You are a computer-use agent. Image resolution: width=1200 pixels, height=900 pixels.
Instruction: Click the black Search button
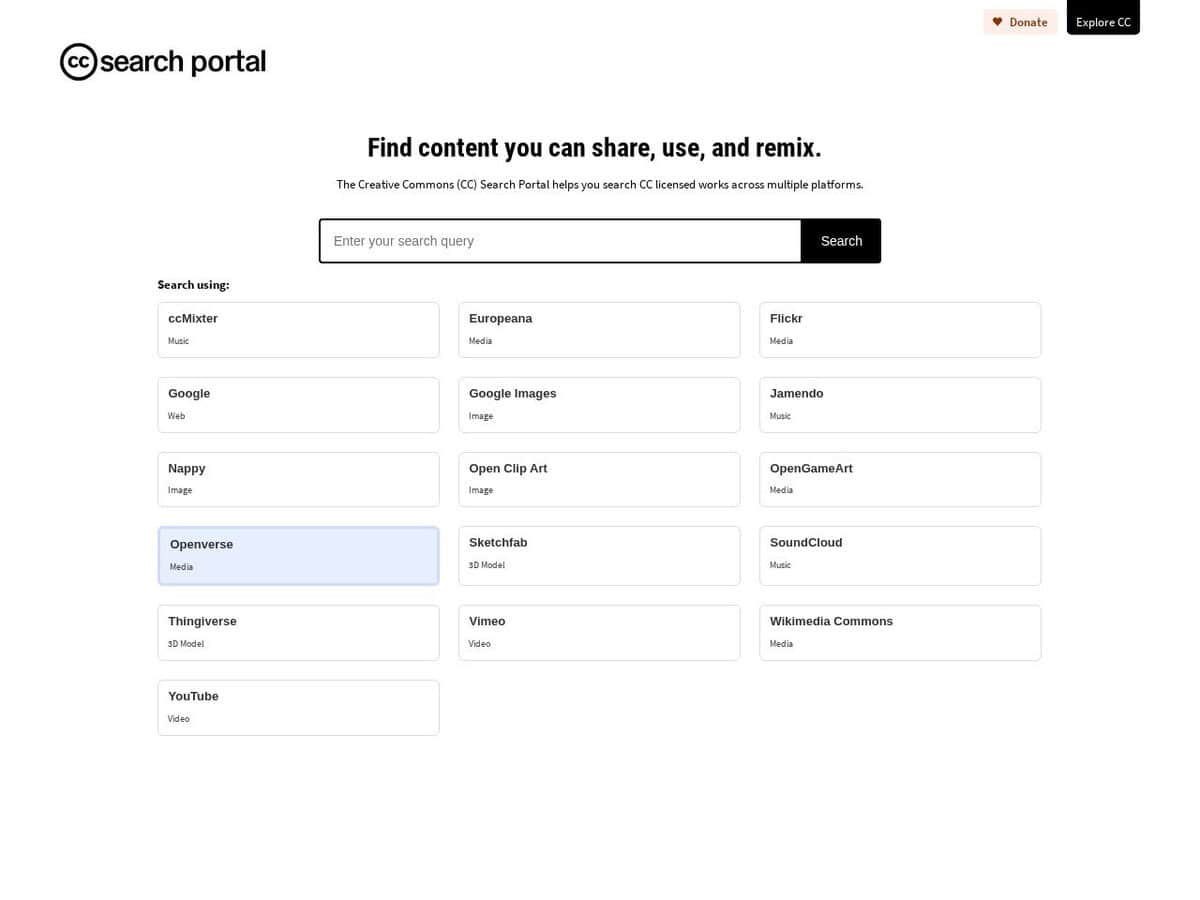pyautogui.click(x=841, y=241)
